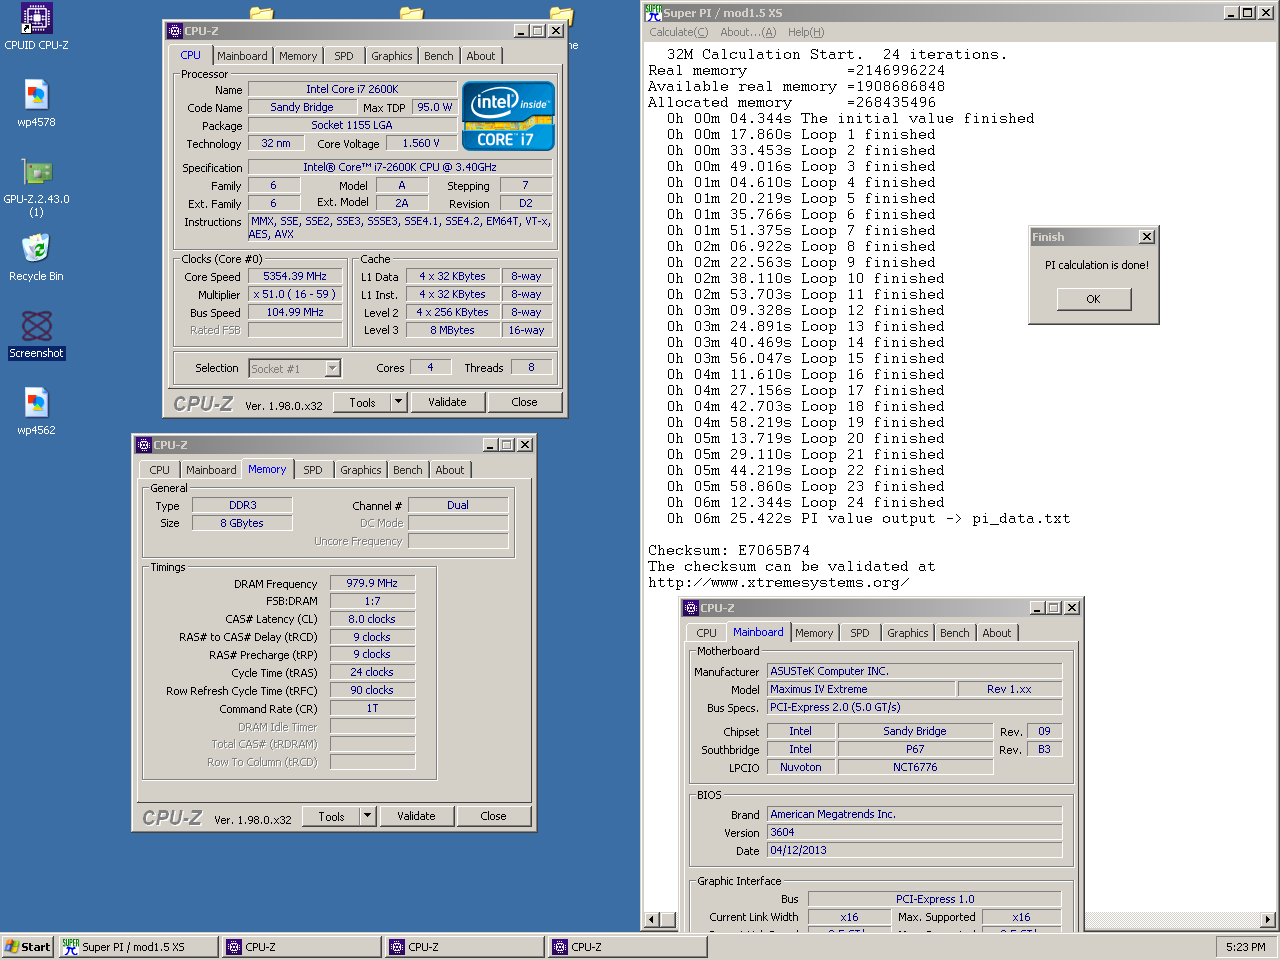Open Bench tab in CPU-Z CPU window
This screenshot has height=960, width=1280.
tap(439, 56)
